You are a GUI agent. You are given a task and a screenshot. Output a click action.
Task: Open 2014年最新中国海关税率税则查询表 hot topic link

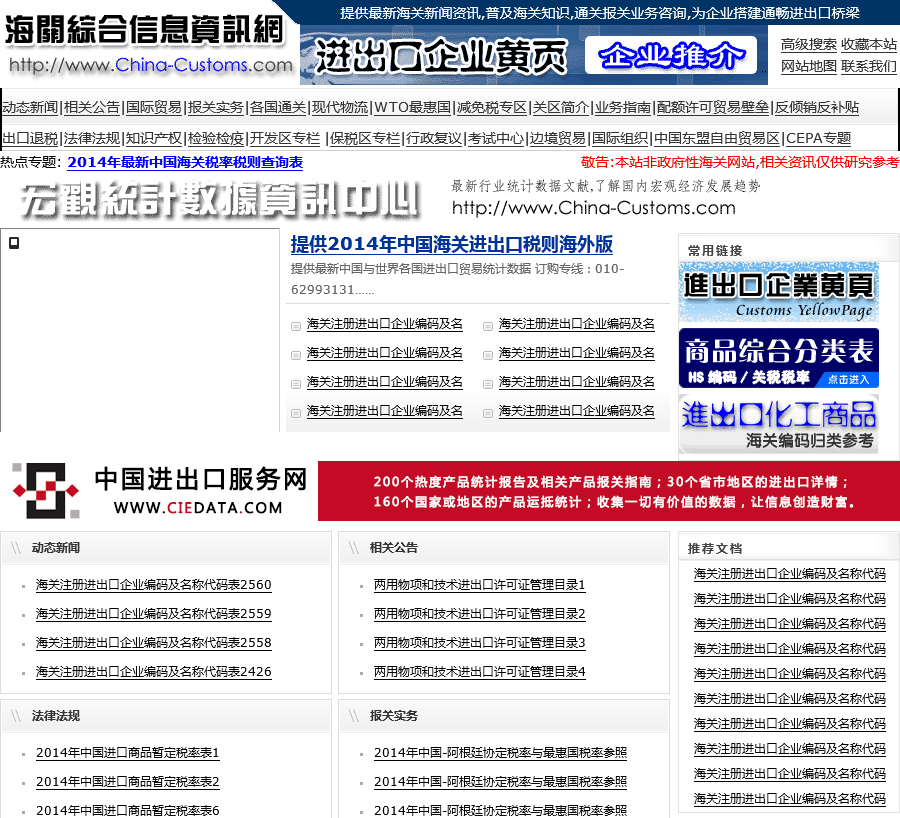pos(185,162)
